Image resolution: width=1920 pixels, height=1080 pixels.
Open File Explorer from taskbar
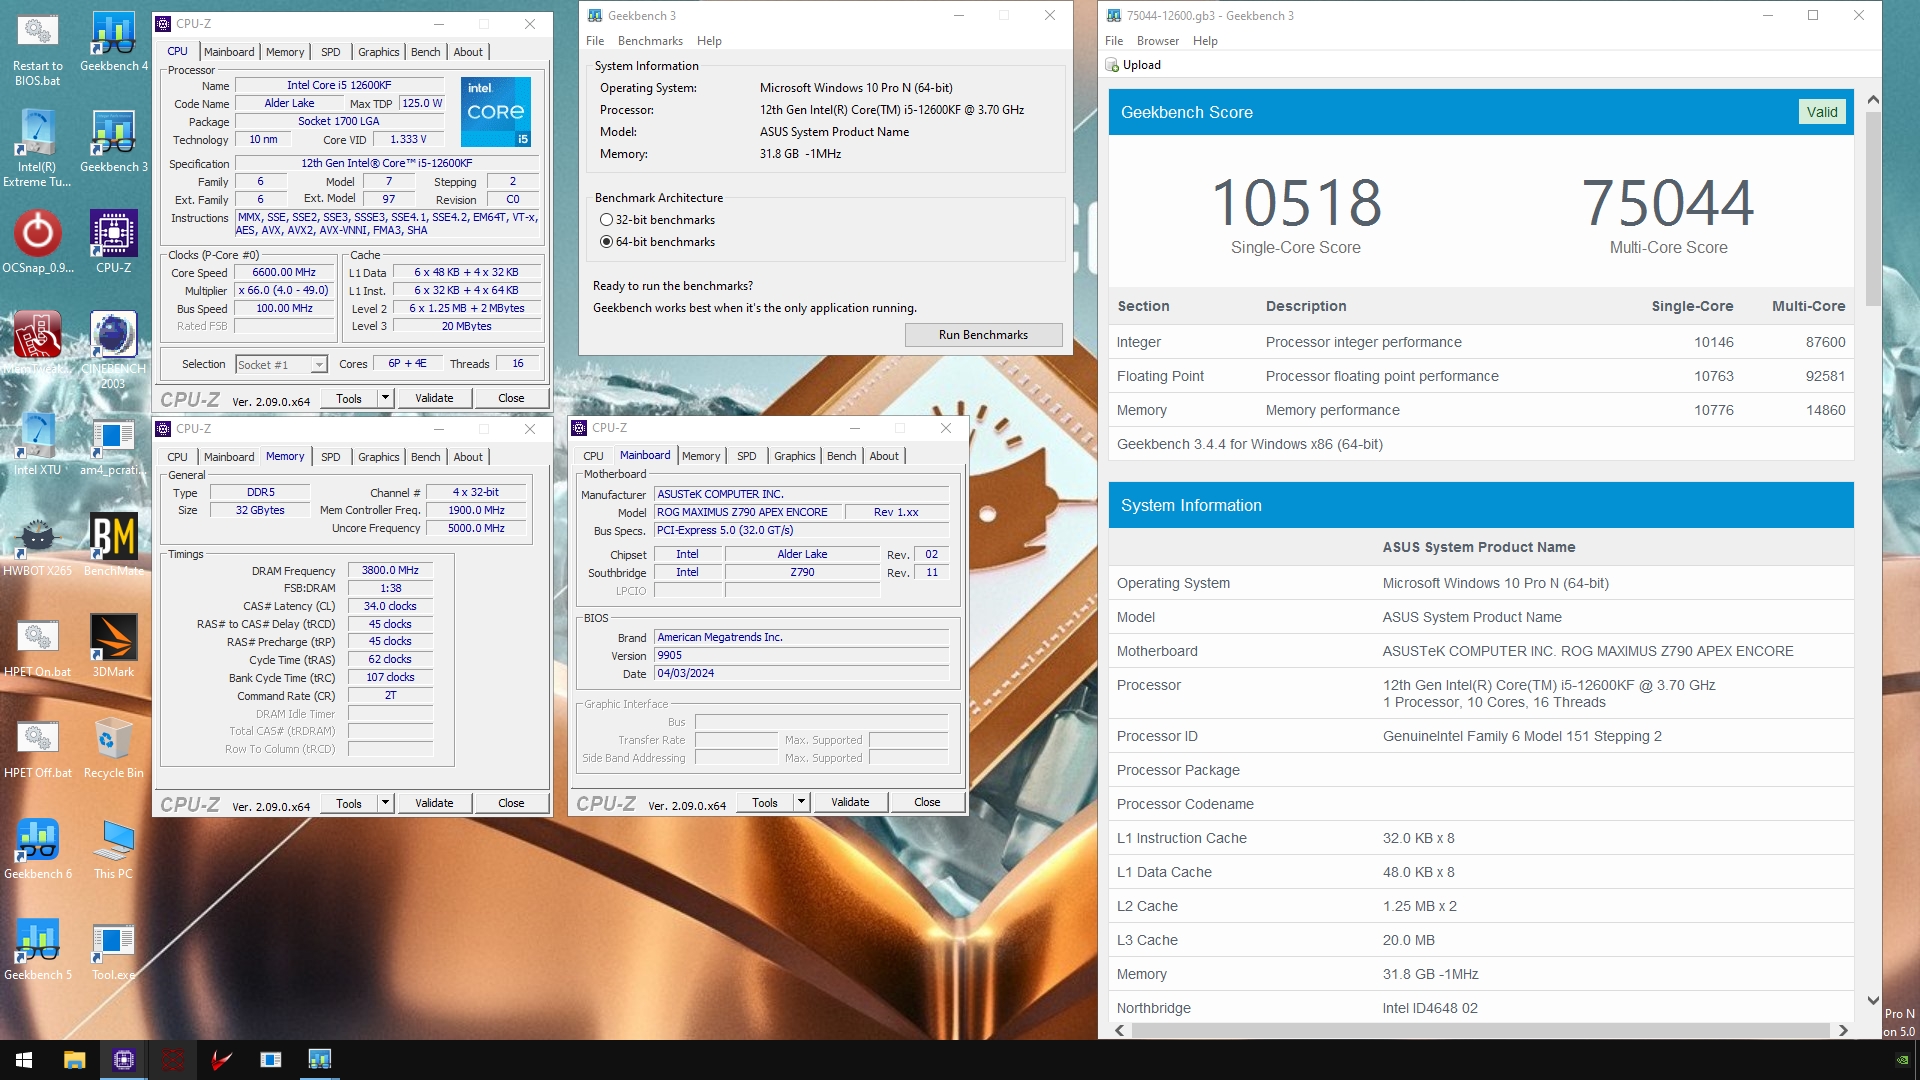[x=74, y=1060]
